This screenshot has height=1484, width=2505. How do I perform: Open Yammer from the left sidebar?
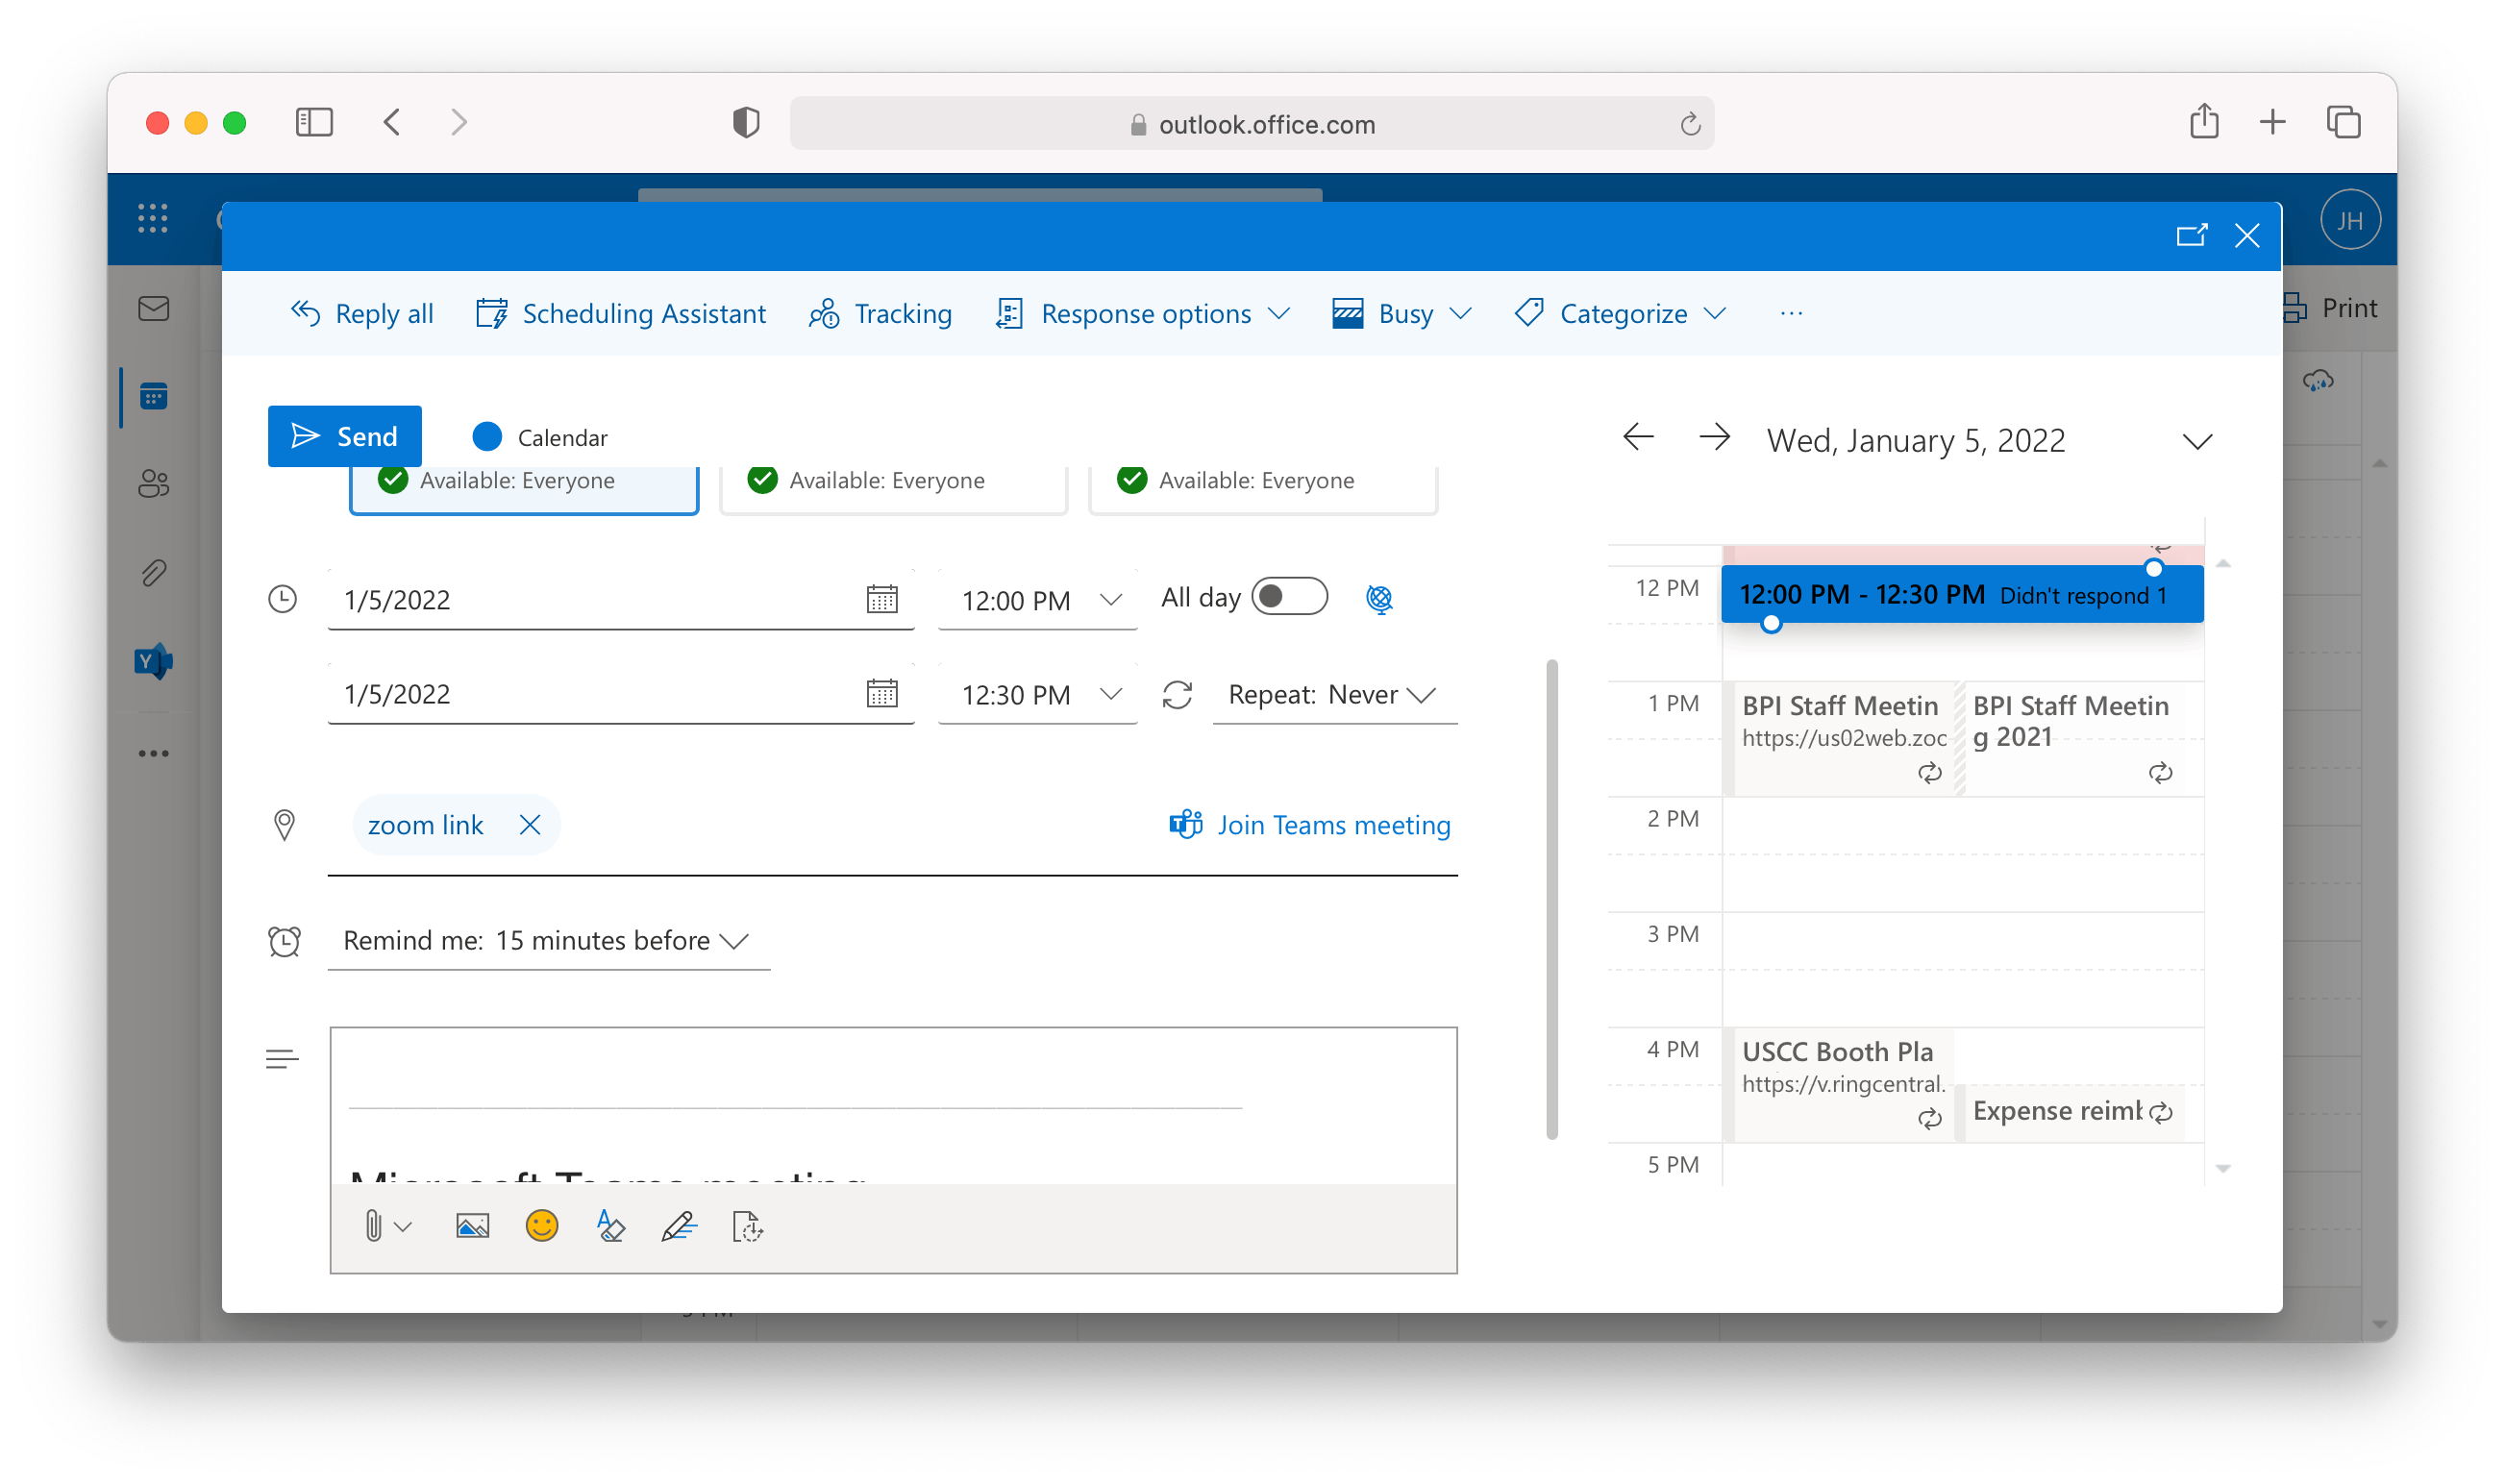point(153,661)
